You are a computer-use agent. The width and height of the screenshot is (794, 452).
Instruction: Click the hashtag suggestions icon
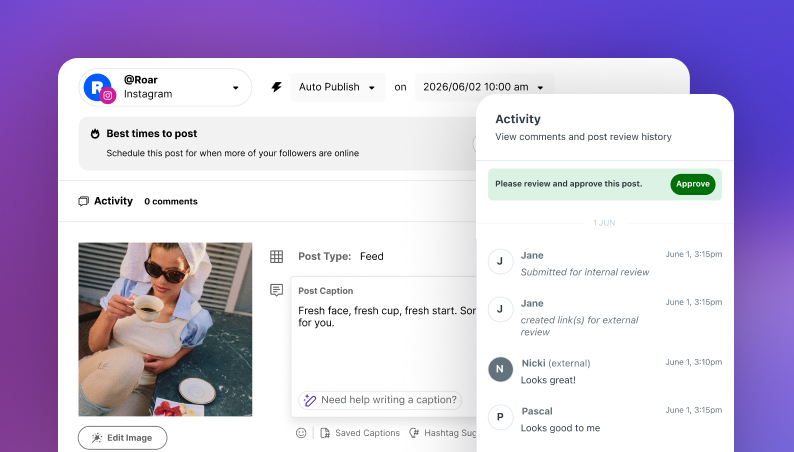pyautogui.click(x=414, y=433)
